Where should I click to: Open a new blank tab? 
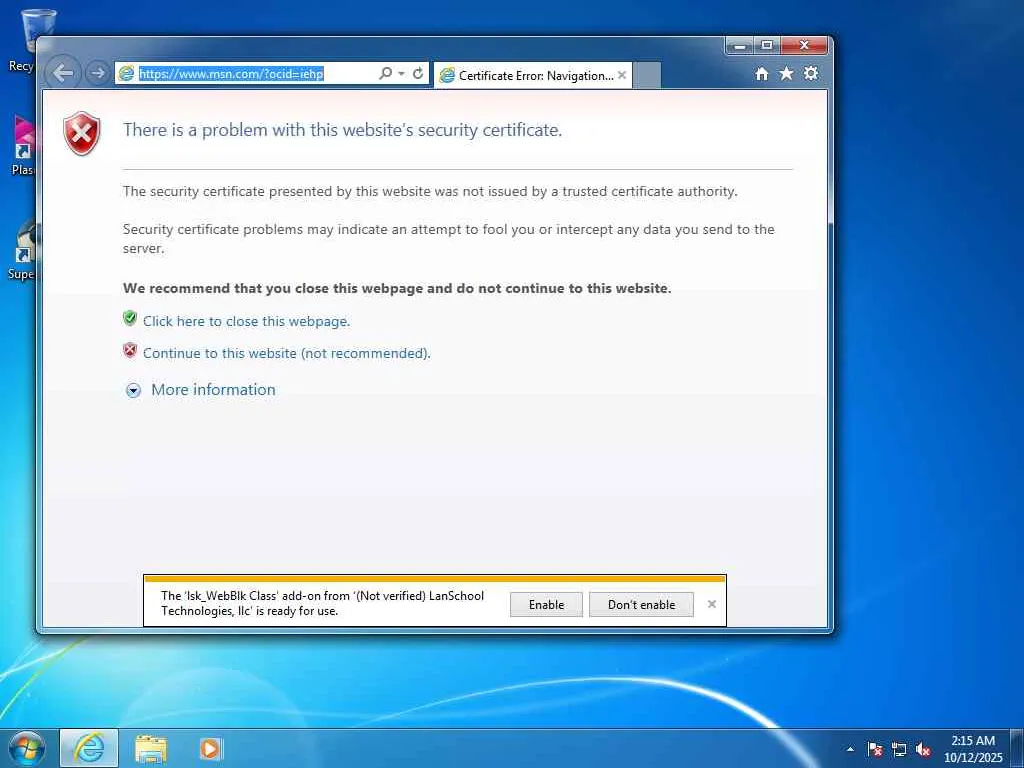[x=647, y=76]
